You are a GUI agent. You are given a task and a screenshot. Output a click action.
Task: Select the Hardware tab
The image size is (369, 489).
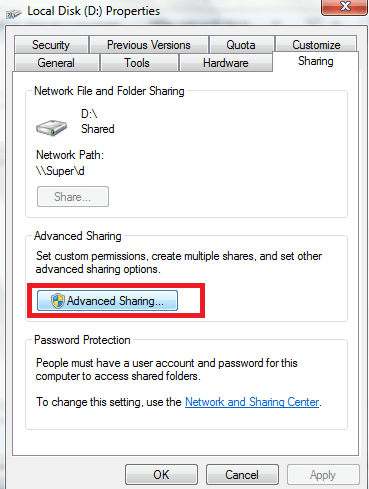click(x=226, y=63)
